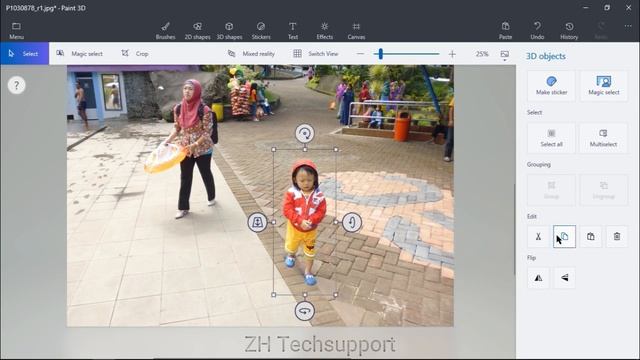Switch to 2D shapes tab
640x360 pixels.
(x=197, y=31)
